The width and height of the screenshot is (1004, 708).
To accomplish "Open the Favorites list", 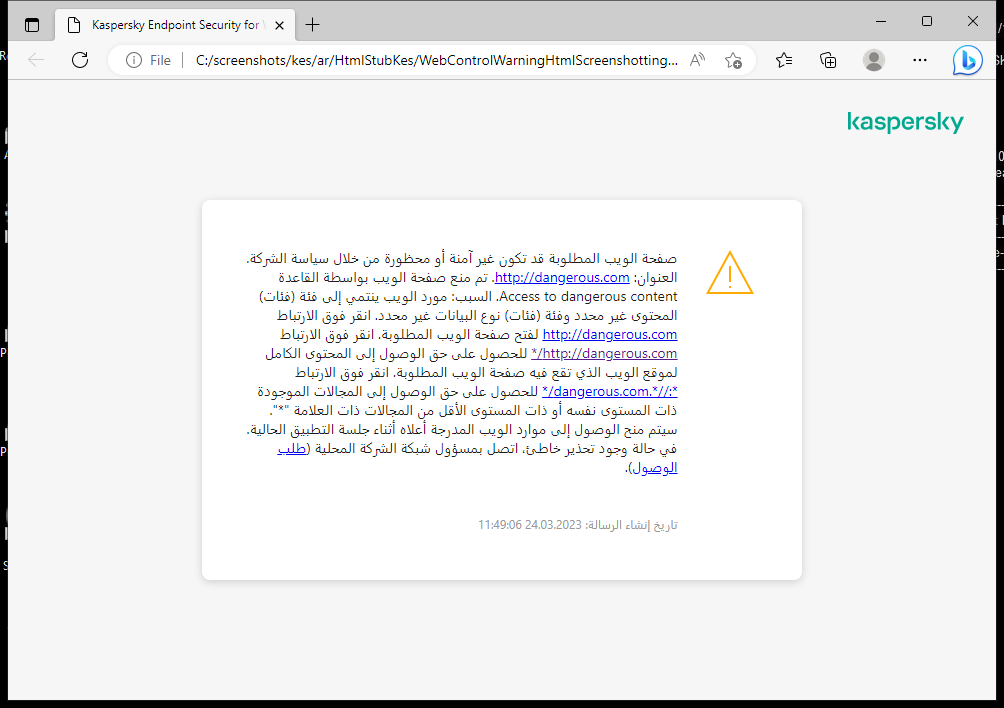I will [783, 60].
